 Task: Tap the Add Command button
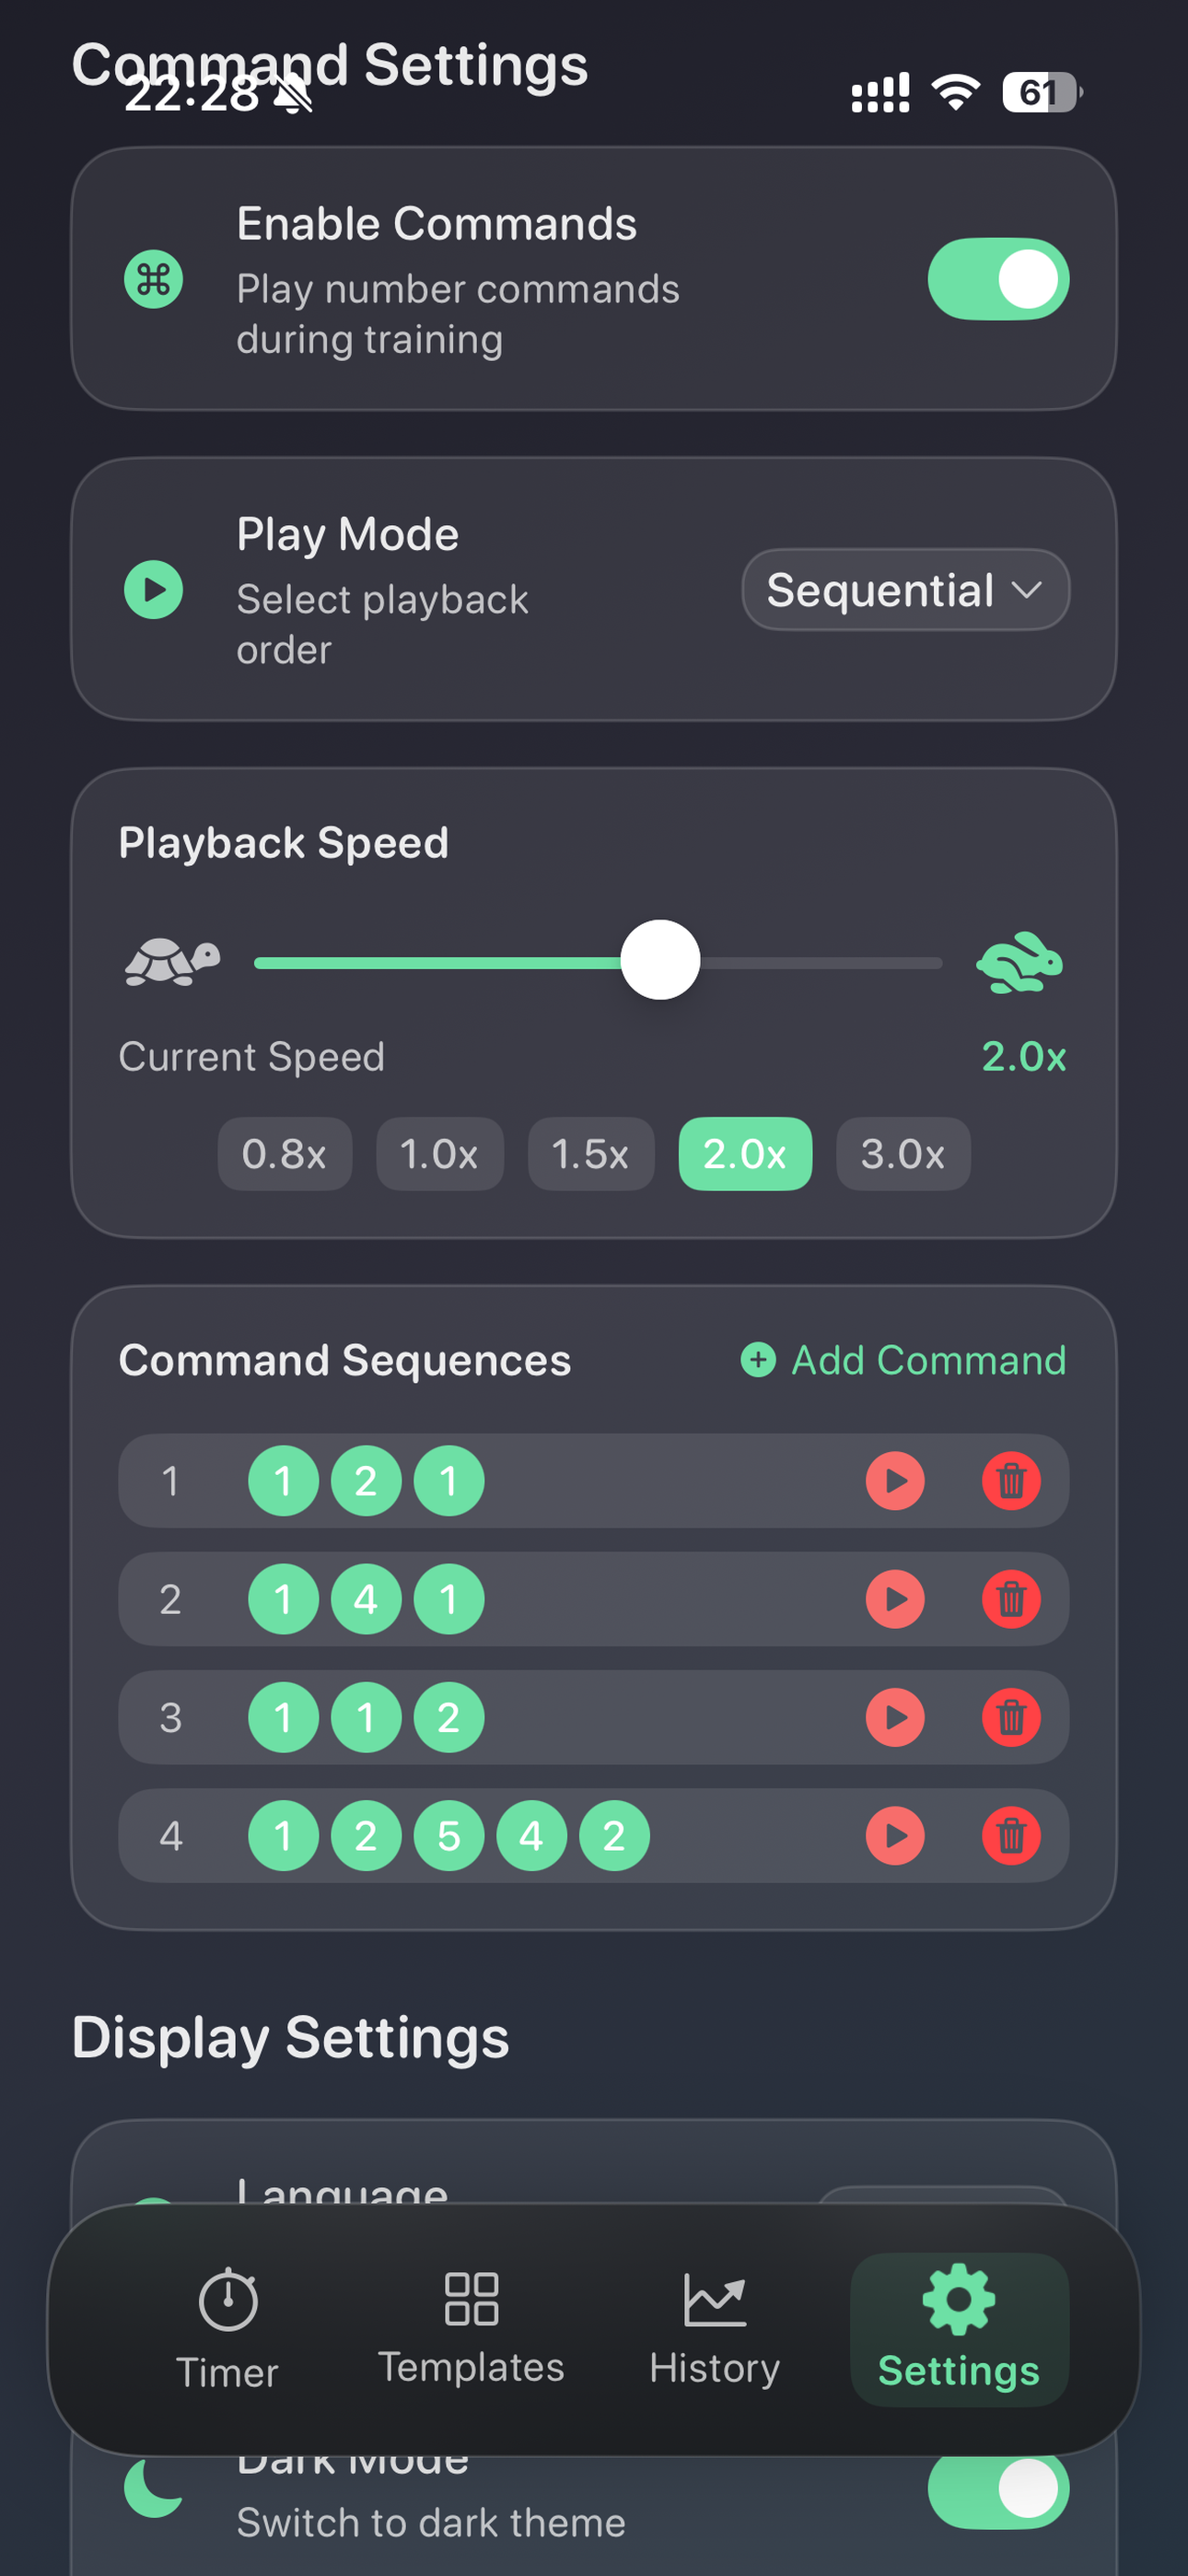pyautogui.click(x=903, y=1360)
